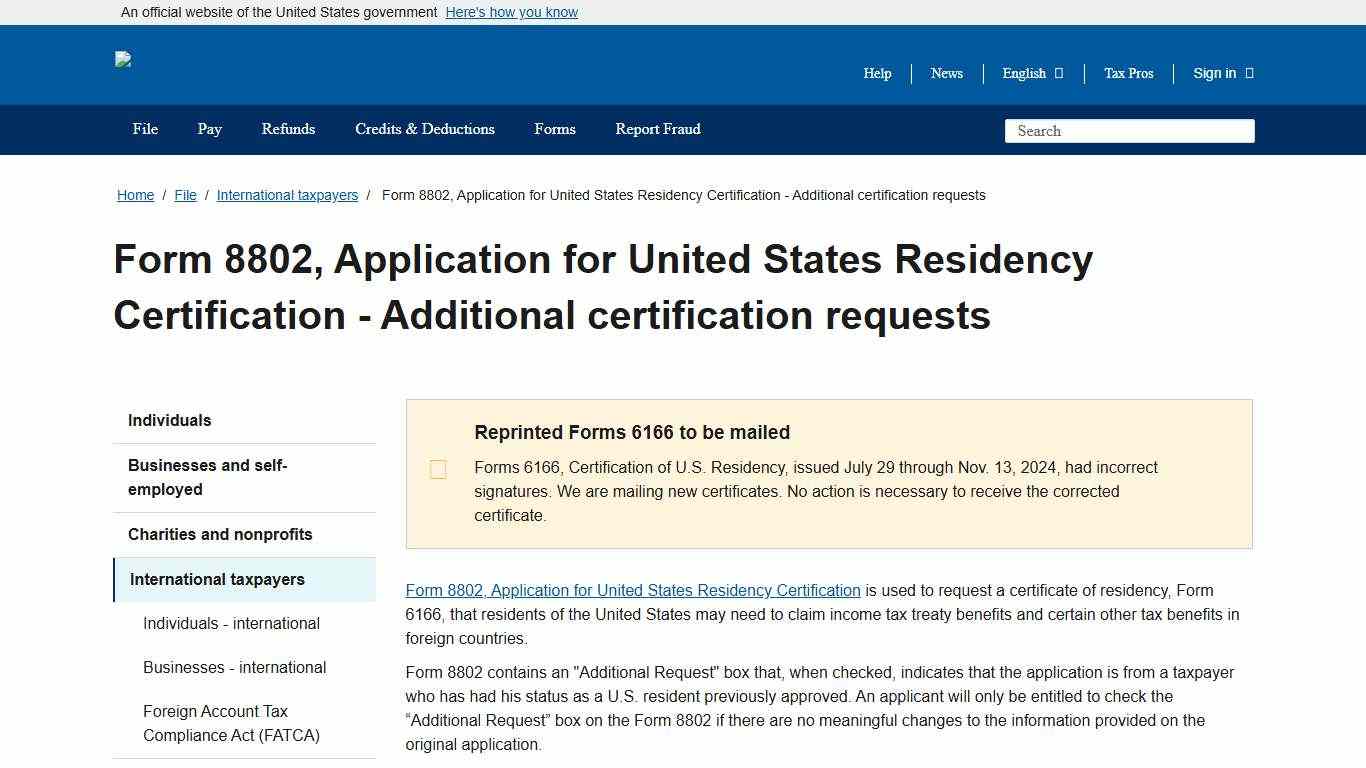This screenshot has width=1366, height=768.
Task: Select Individuals in the sidebar
Action: (x=169, y=420)
